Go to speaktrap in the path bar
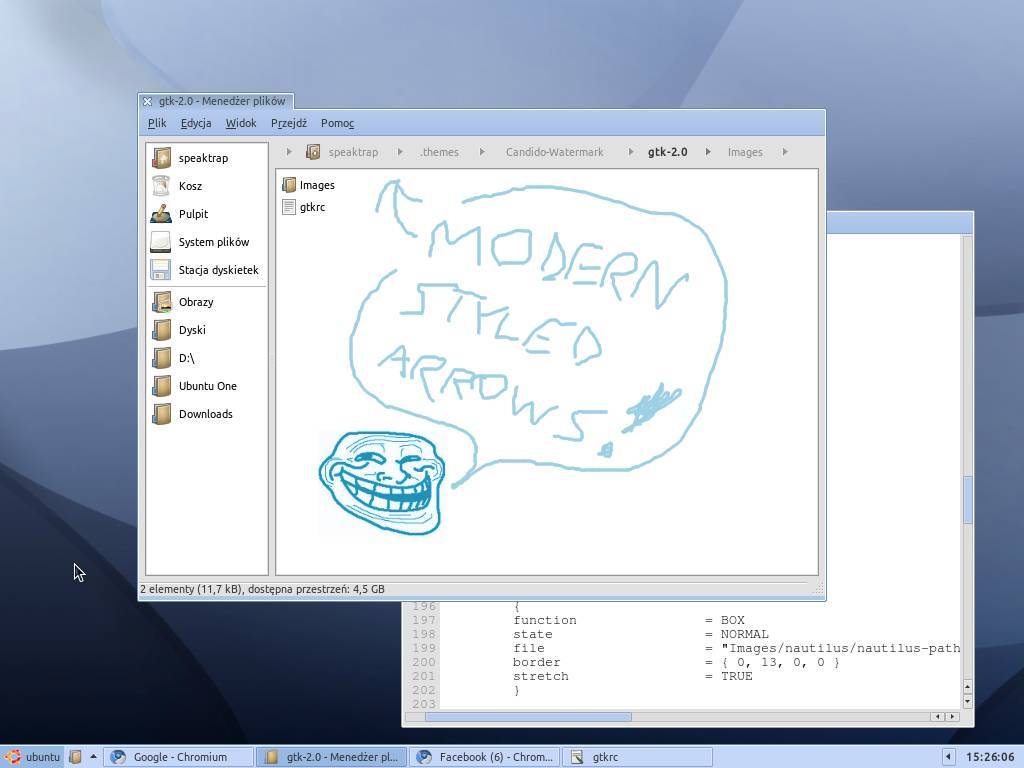This screenshot has width=1024, height=768. tap(353, 152)
